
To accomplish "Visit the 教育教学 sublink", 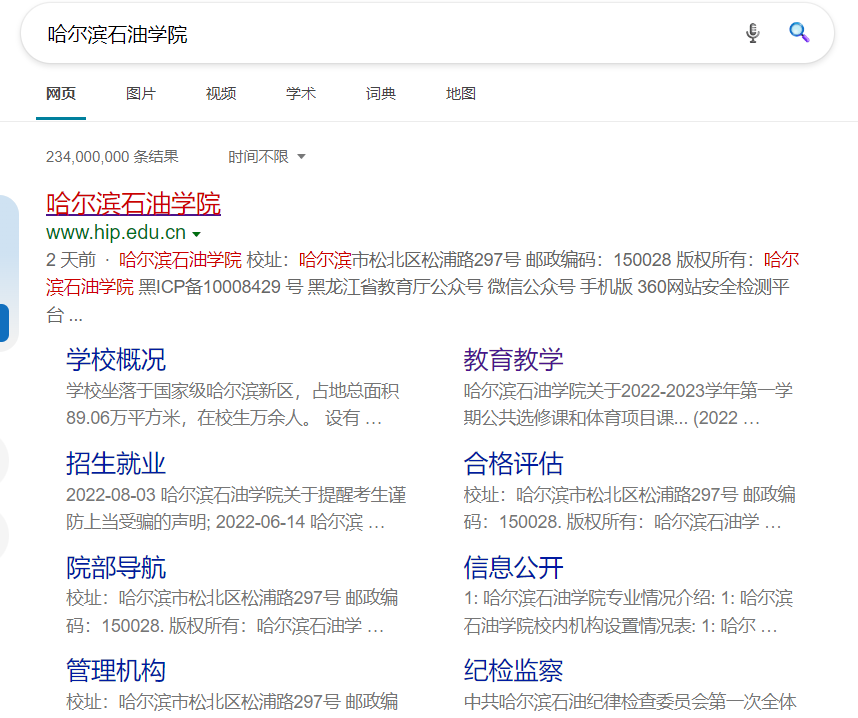I will tap(513, 359).
